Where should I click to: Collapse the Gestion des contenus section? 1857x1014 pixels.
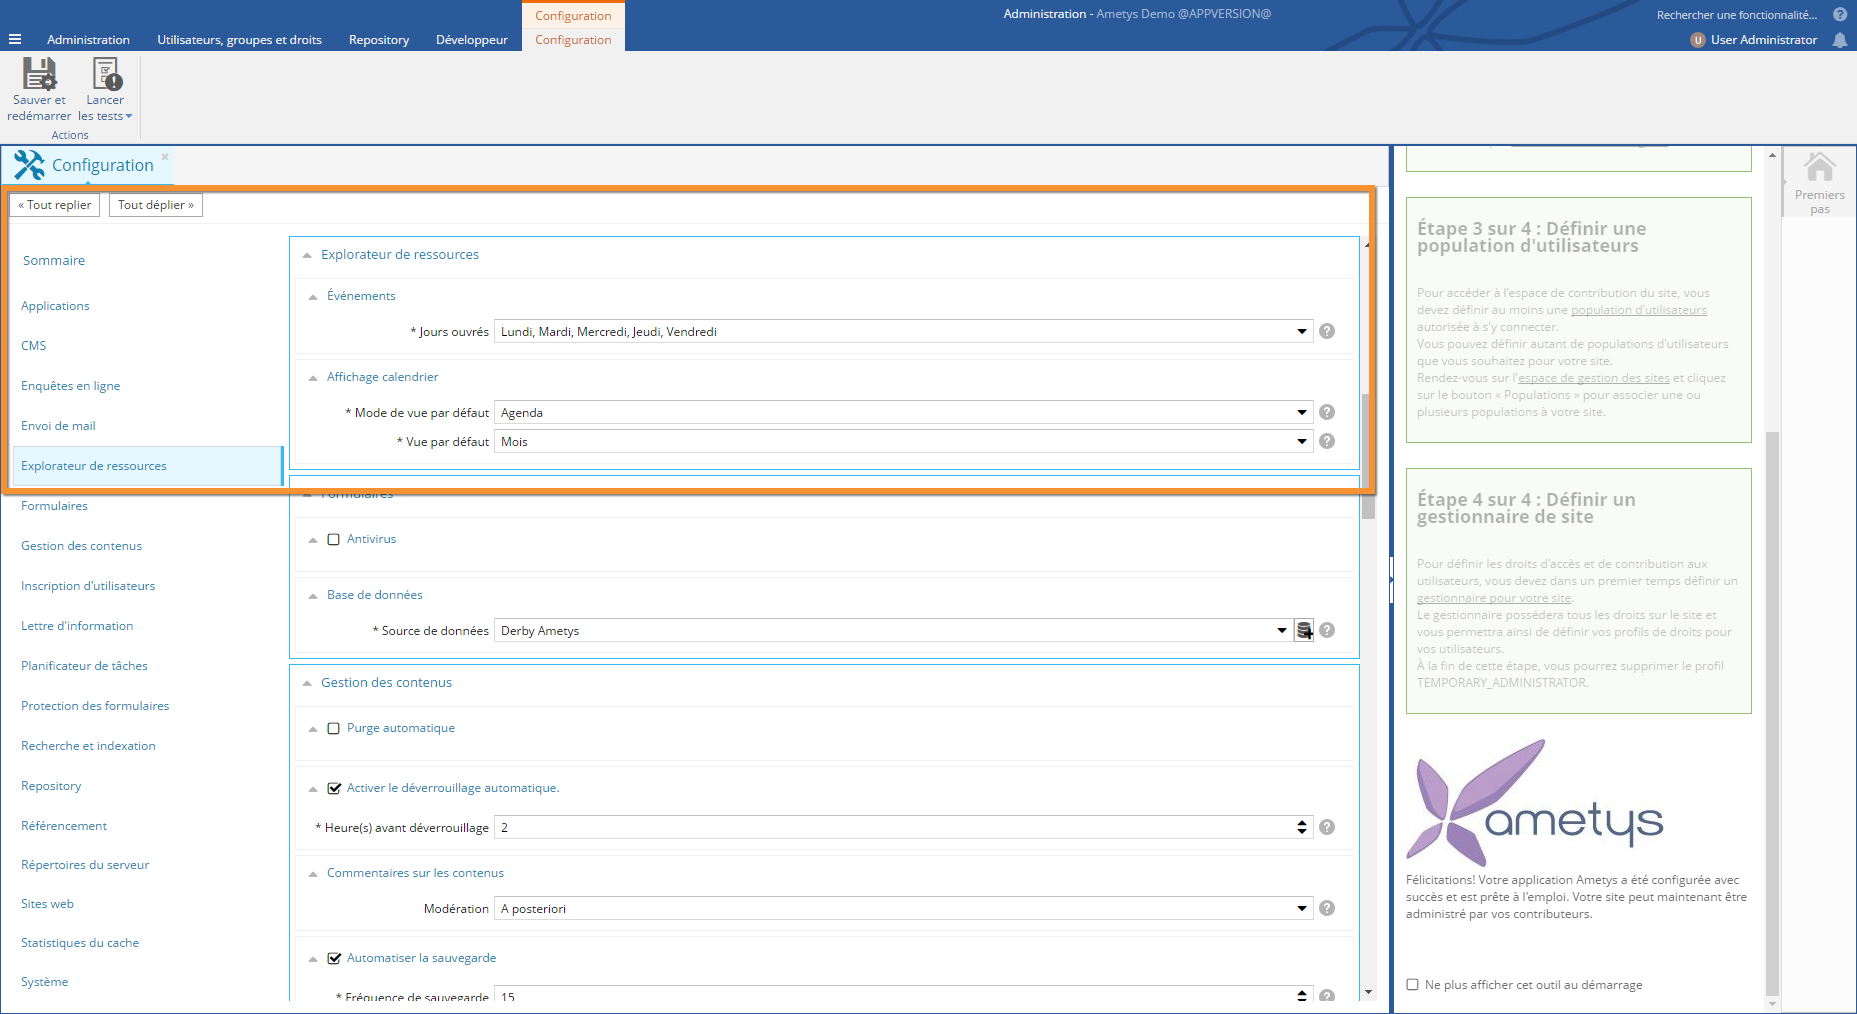[307, 684]
